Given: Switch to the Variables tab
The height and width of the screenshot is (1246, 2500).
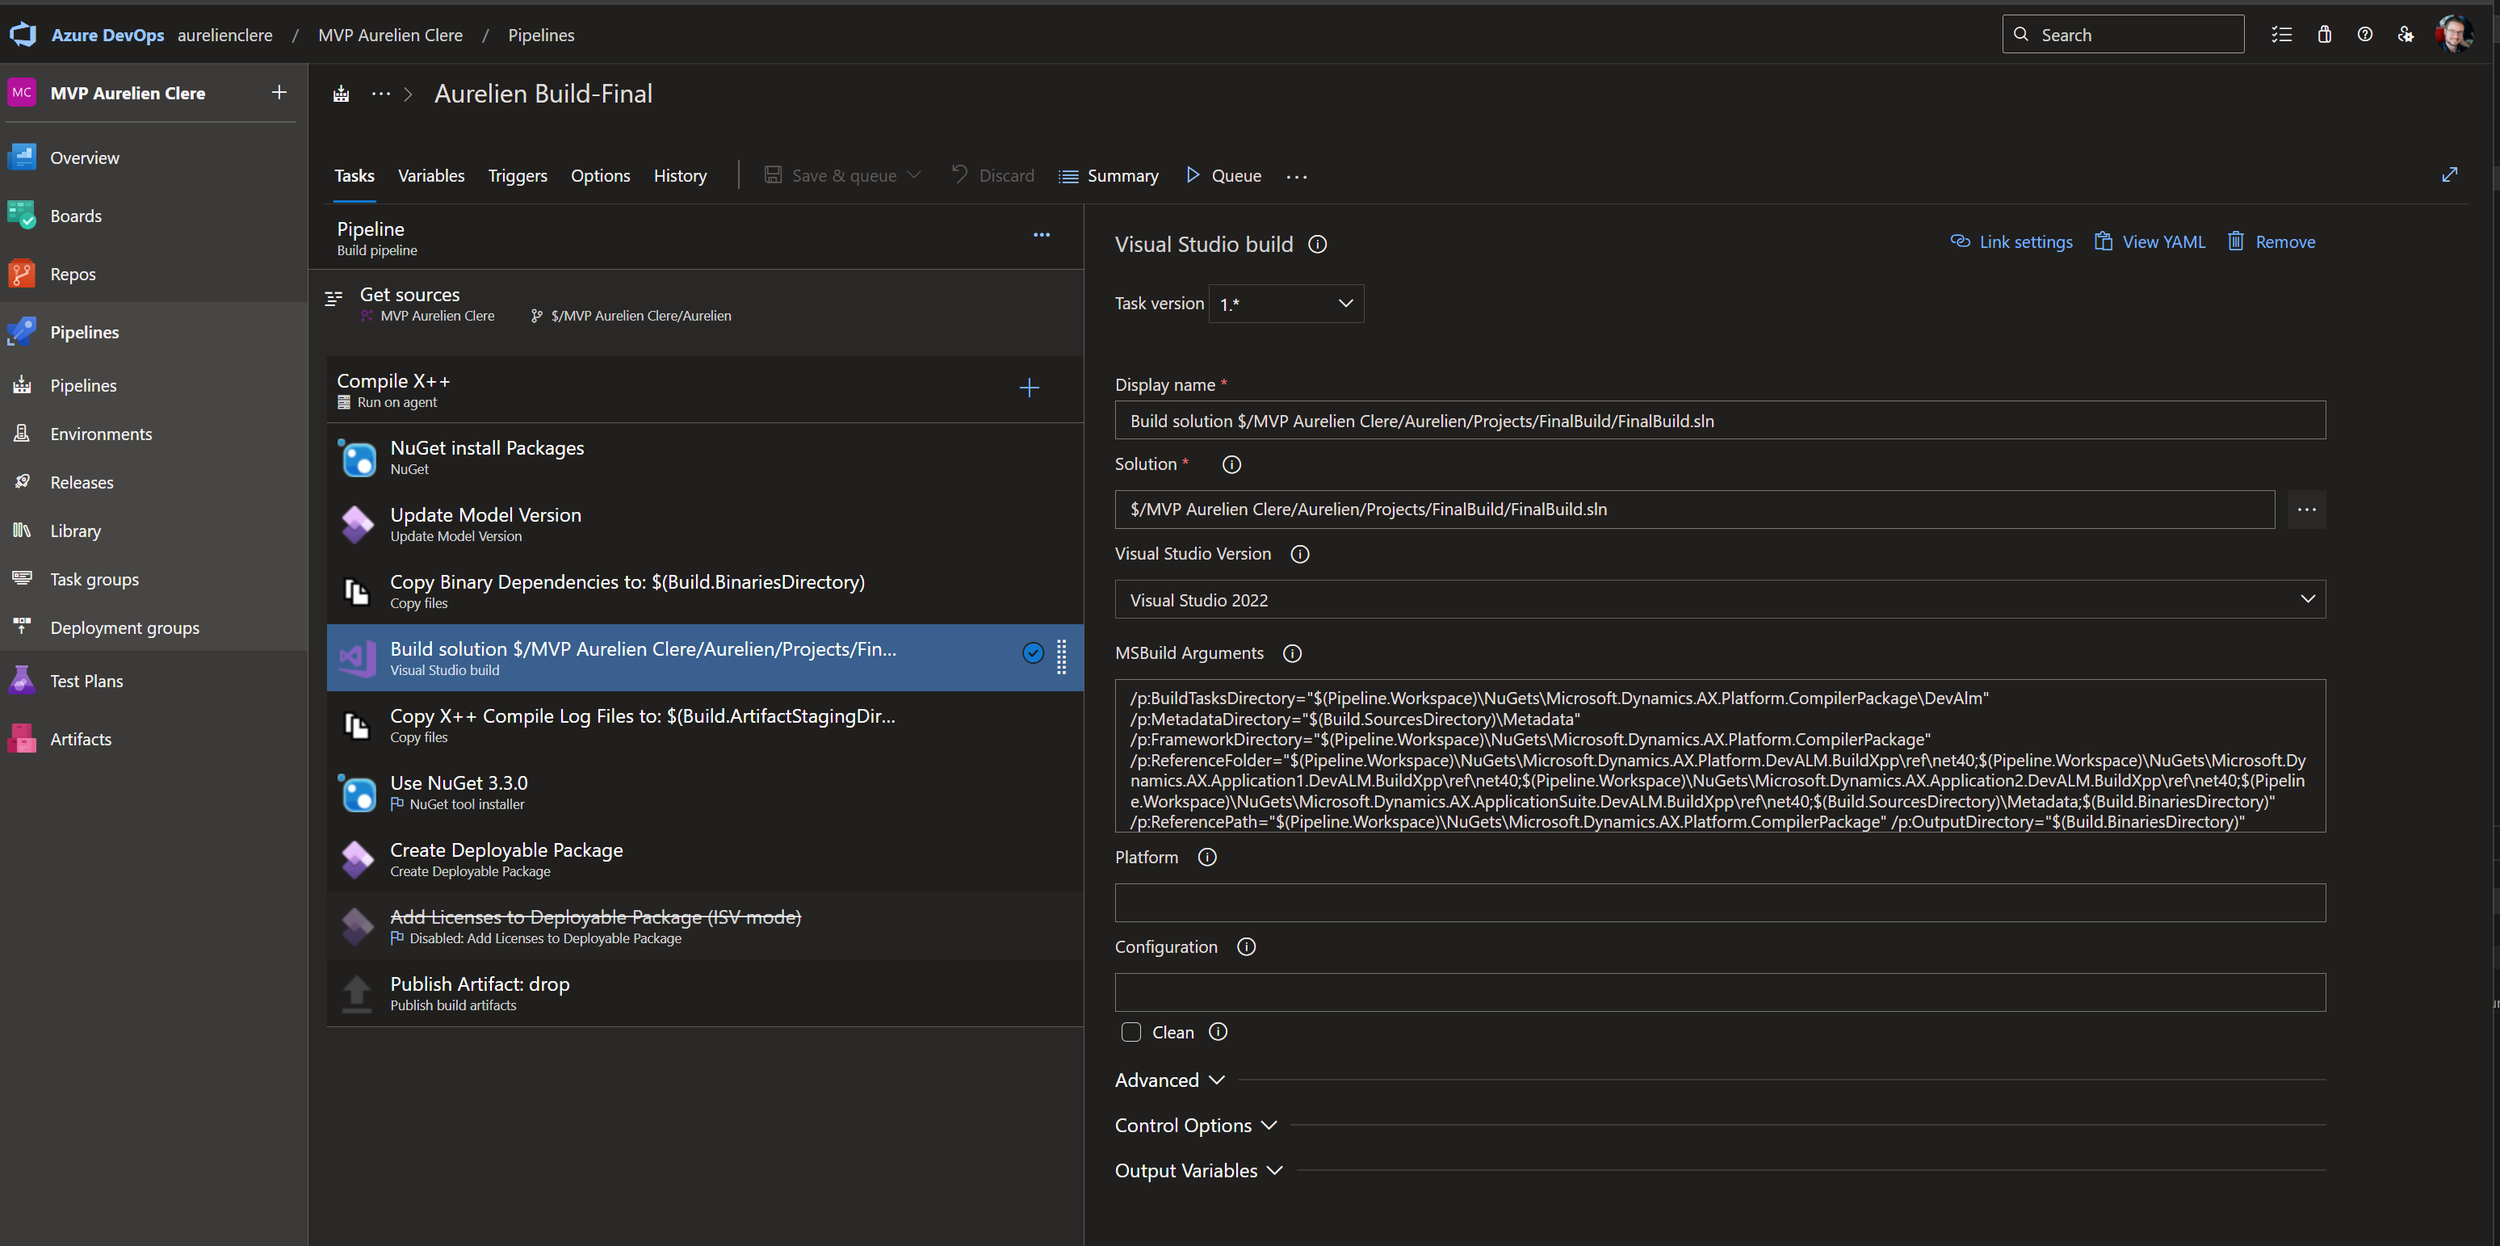Looking at the screenshot, I should [x=431, y=176].
